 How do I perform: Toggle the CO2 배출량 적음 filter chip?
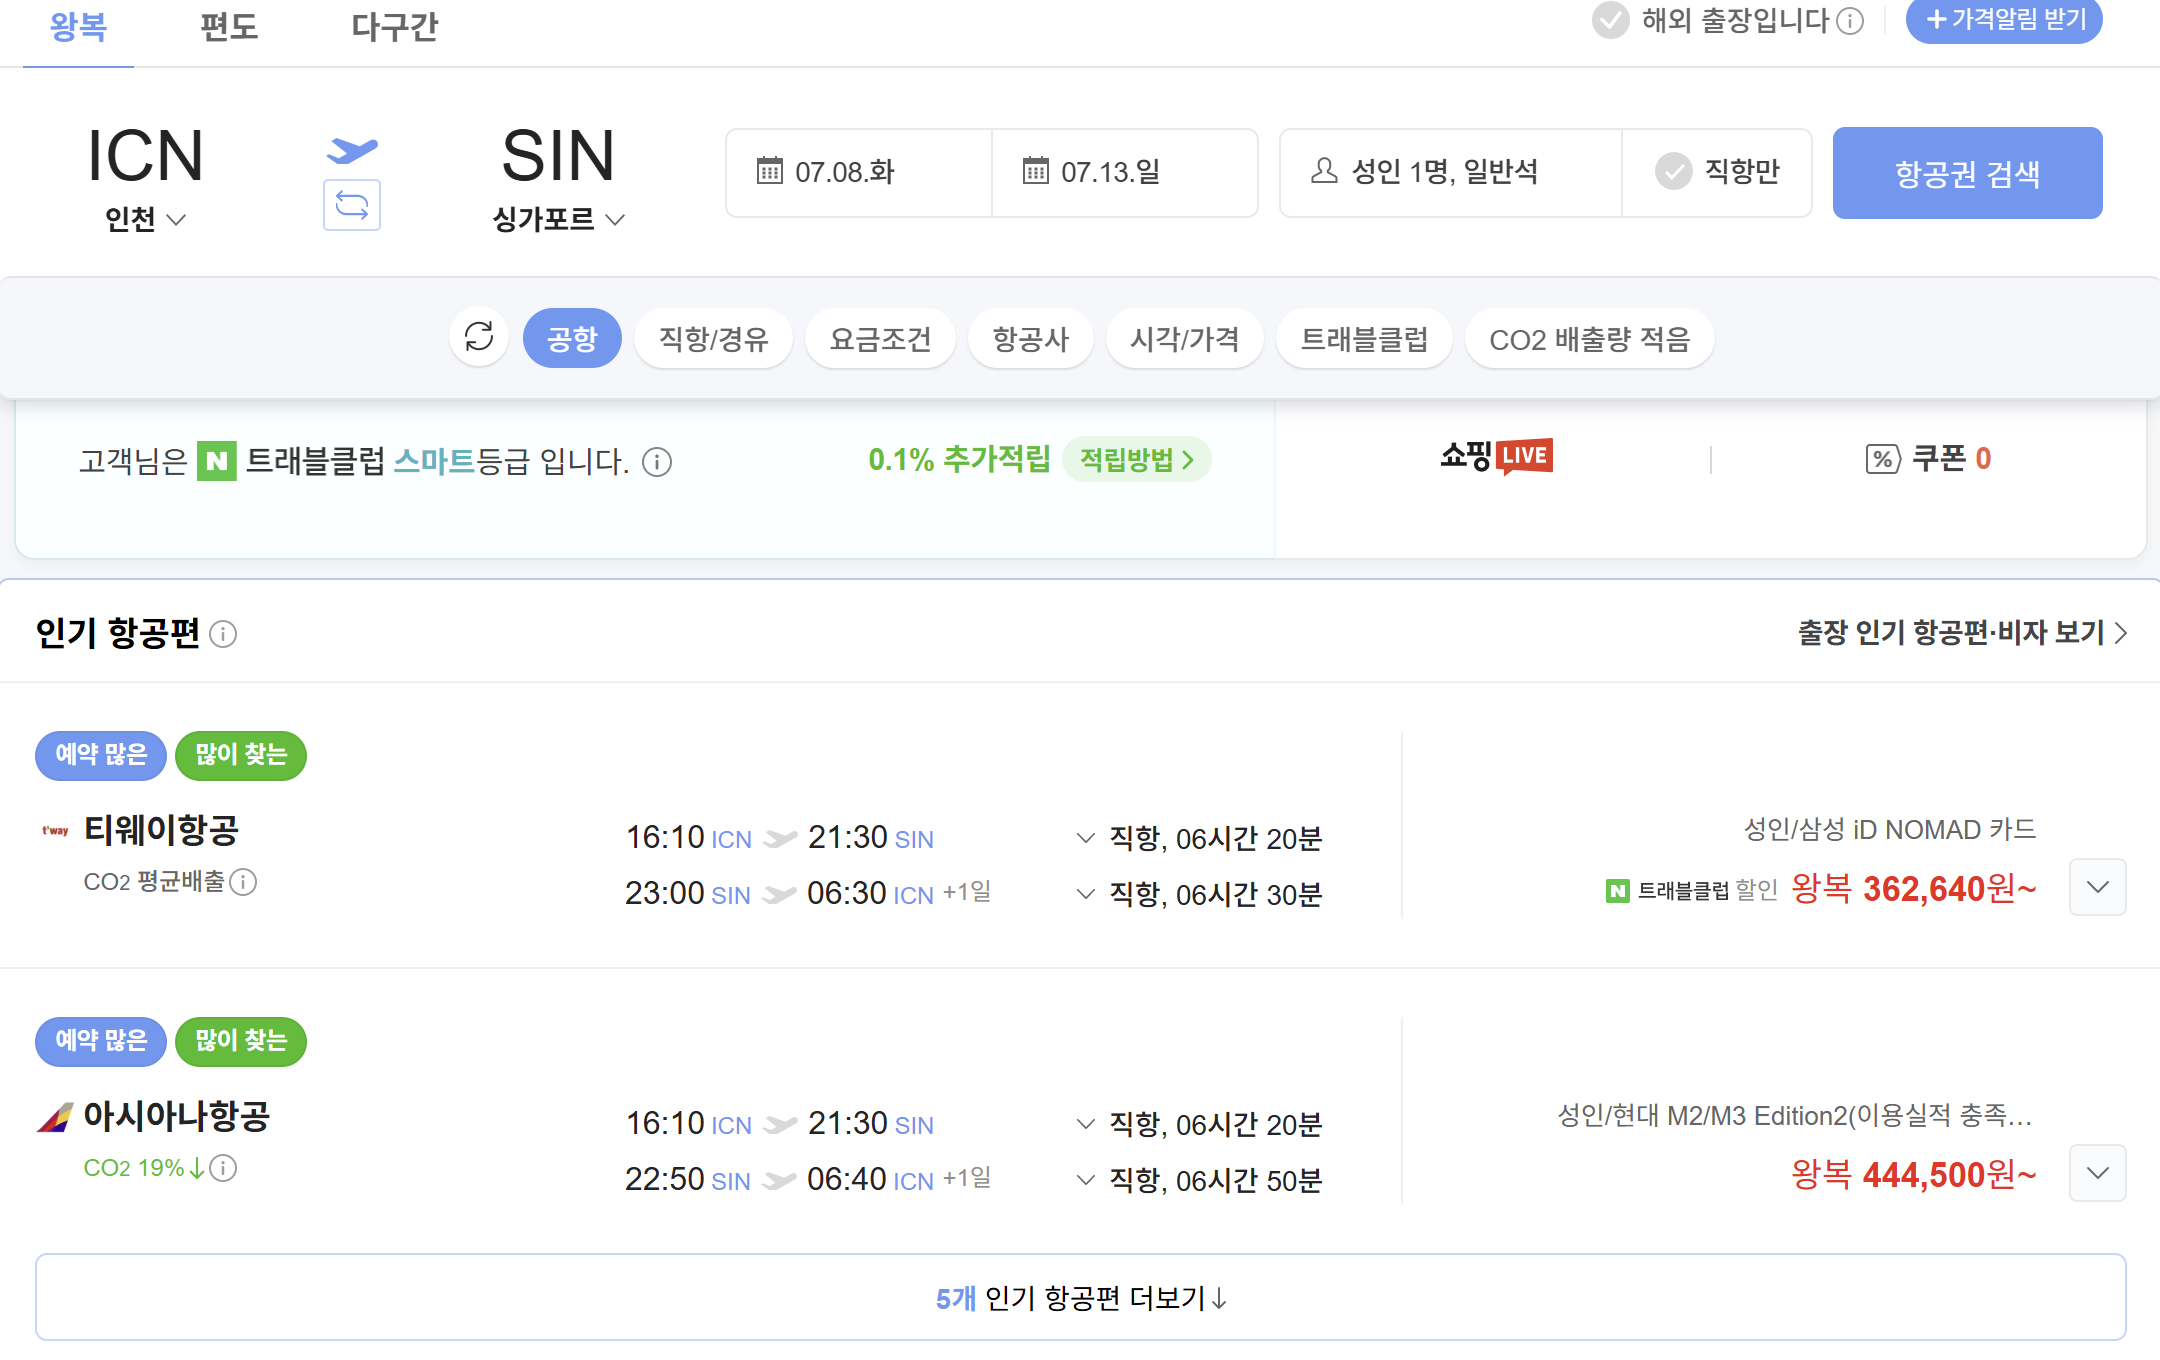tap(1589, 338)
